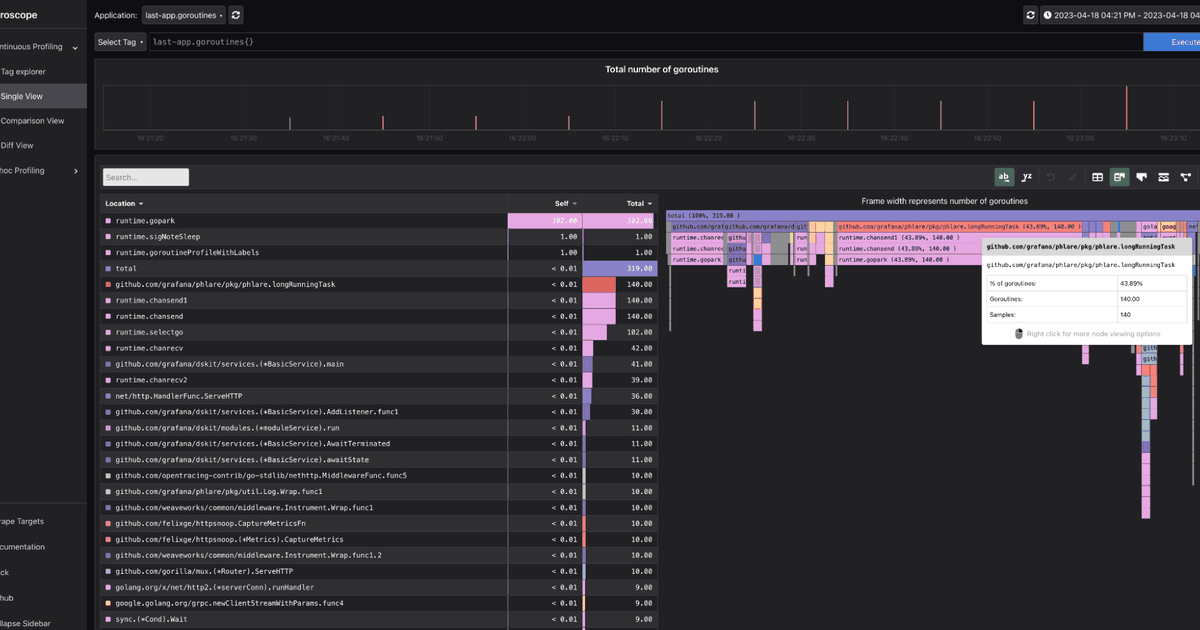Open the Select Tag dropdown
Viewport: 1200px width, 630px height.
(121, 42)
